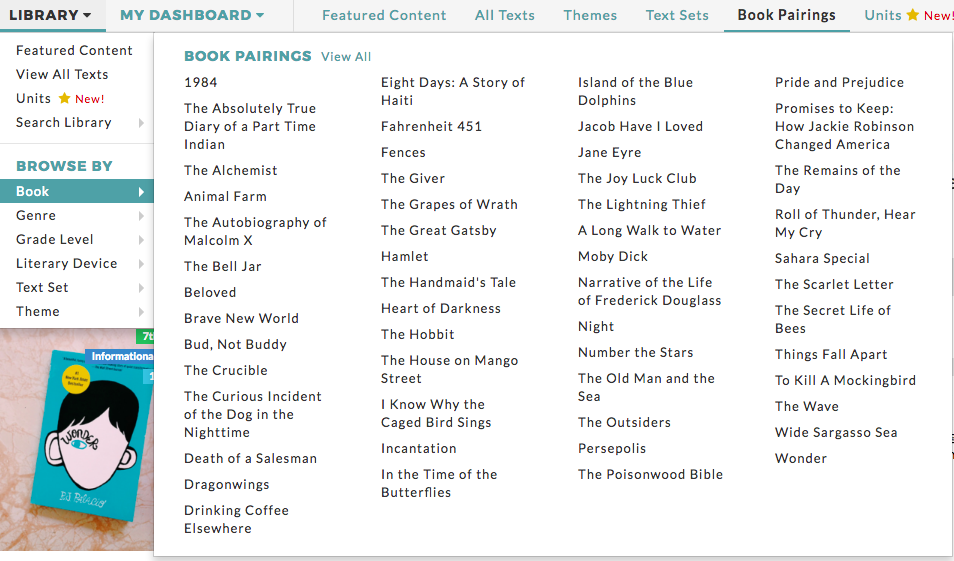The height and width of the screenshot is (561, 954).
Task: Expand the Grade Level submenu arrow
Action: [x=141, y=240]
